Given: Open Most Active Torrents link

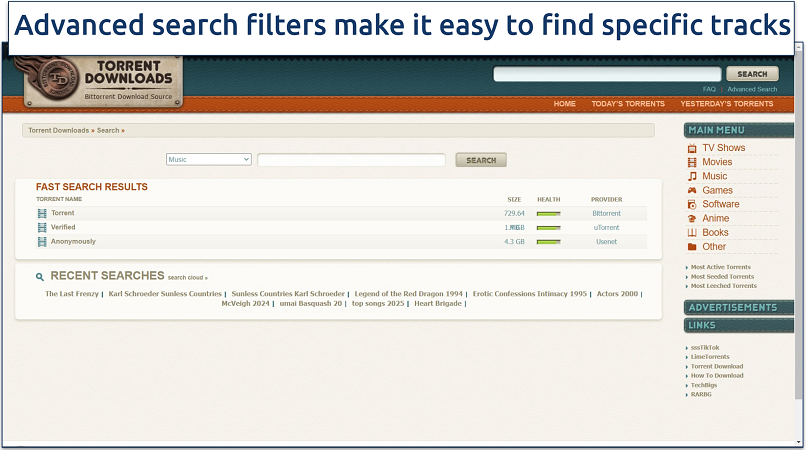Looking at the screenshot, I should tap(720, 267).
